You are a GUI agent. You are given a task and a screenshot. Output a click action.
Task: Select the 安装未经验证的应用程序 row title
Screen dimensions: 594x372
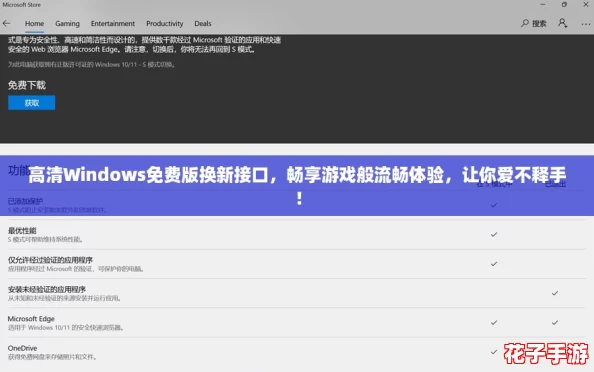point(47,289)
